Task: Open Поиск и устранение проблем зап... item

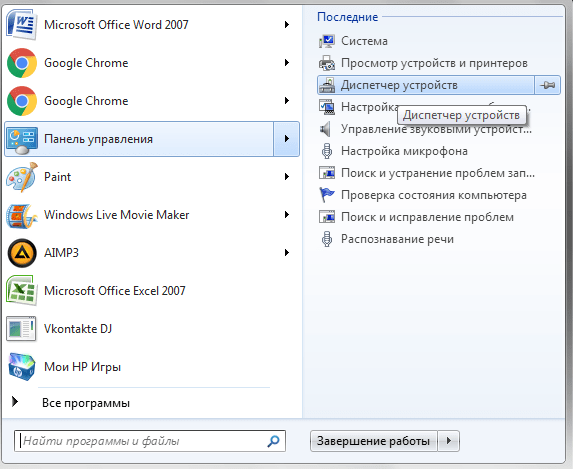Action: pyautogui.click(x=438, y=173)
